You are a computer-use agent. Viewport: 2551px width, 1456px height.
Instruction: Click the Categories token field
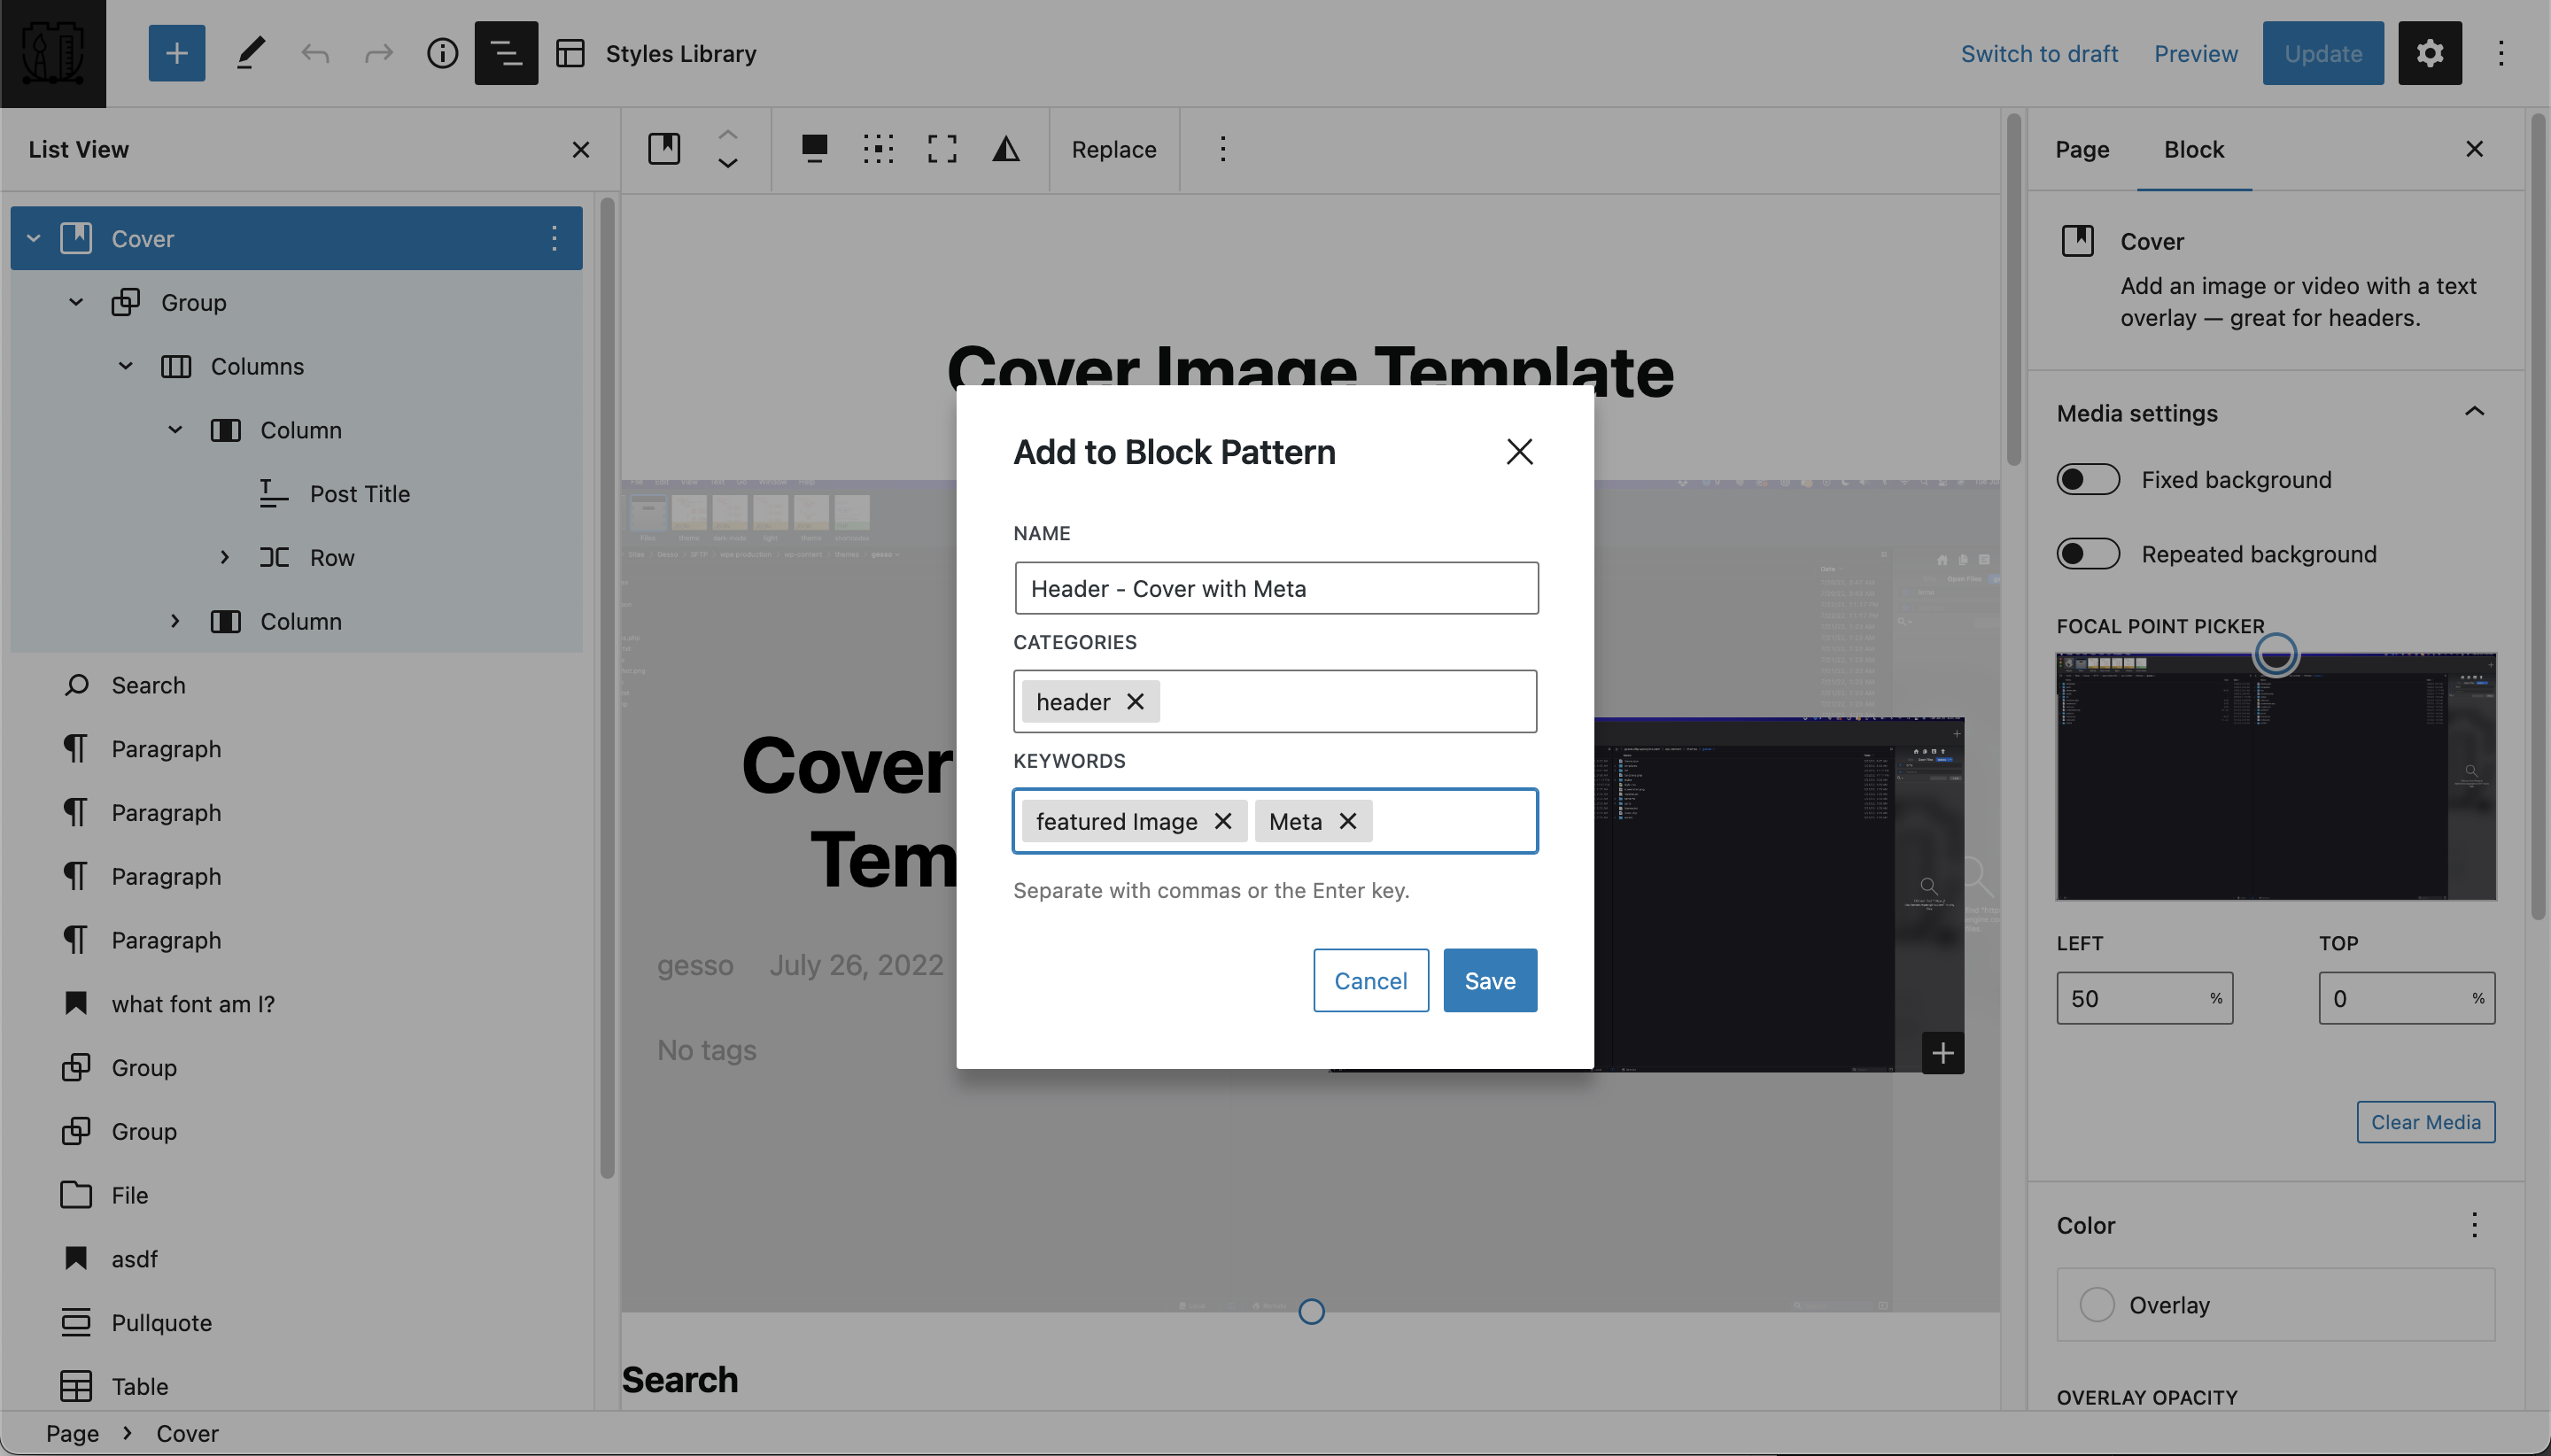1275,701
